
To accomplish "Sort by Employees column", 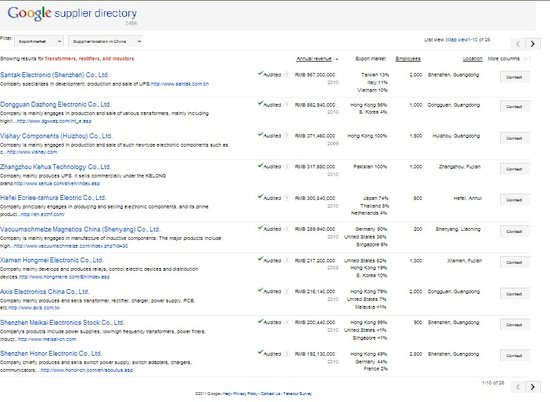I will (408, 59).
